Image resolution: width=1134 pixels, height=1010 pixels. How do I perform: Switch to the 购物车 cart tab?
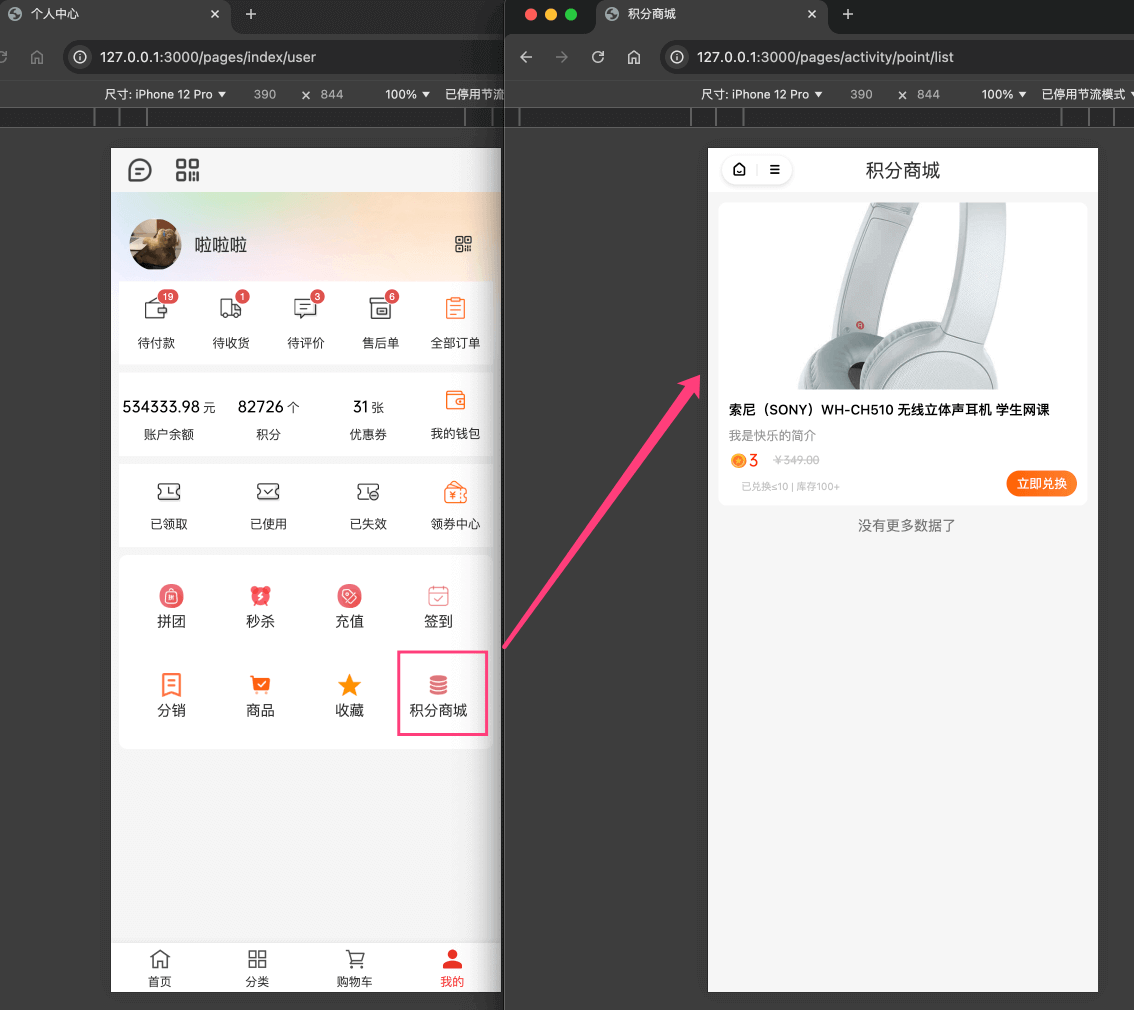tap(355, 968)
